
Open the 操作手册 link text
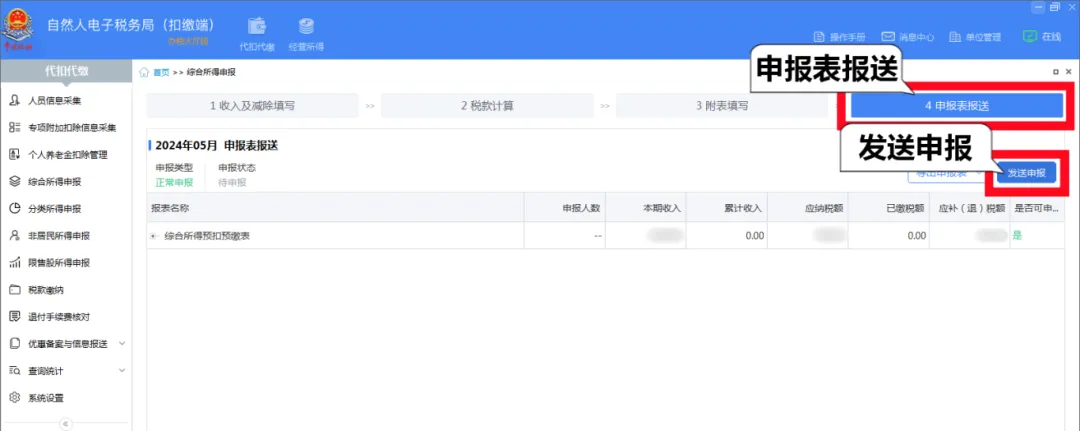(x=847, y=37)
